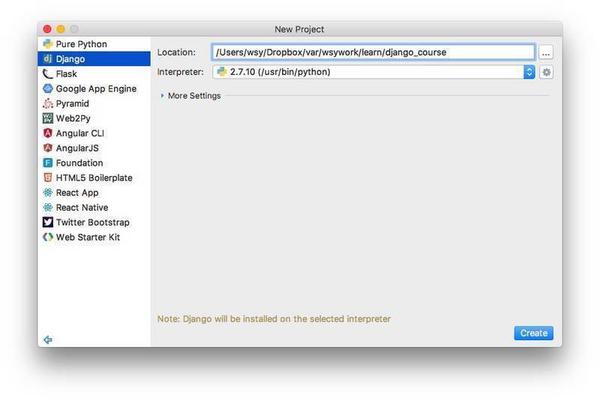
Task: Open Interpreter dropdown arrows
Action: pos(529,72)
